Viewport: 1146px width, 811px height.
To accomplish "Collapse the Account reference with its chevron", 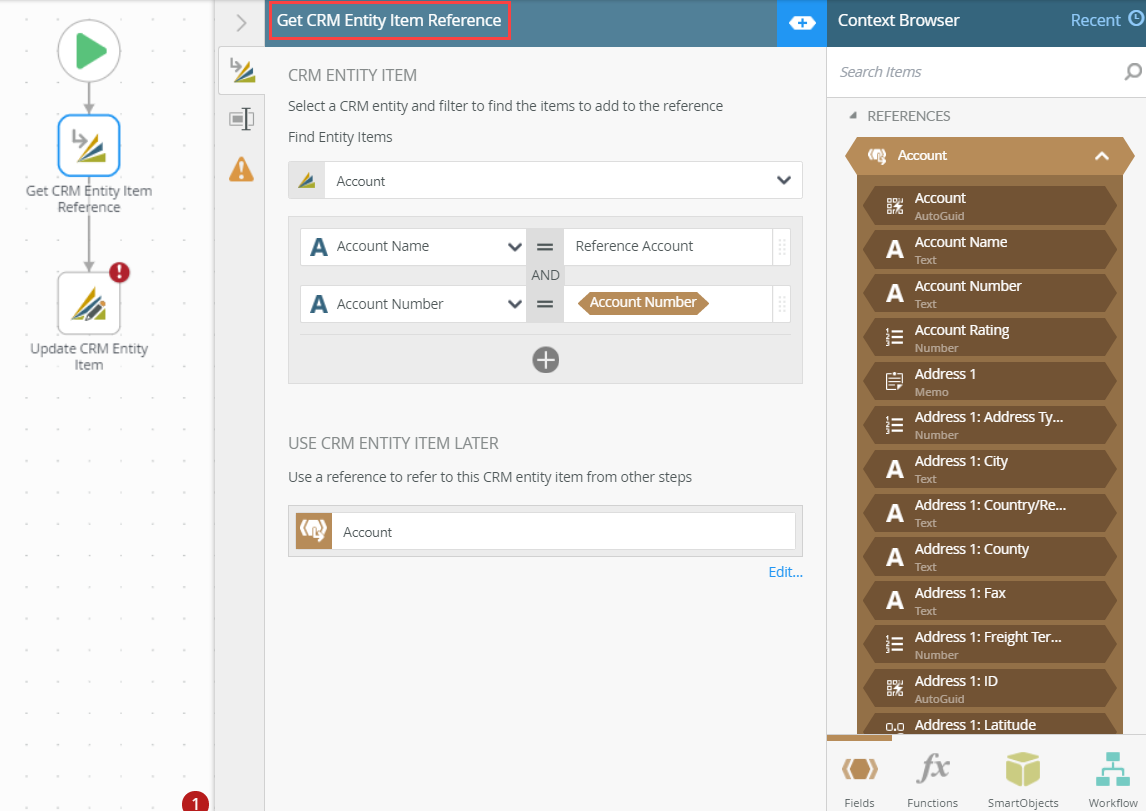I will (1101, 156).
